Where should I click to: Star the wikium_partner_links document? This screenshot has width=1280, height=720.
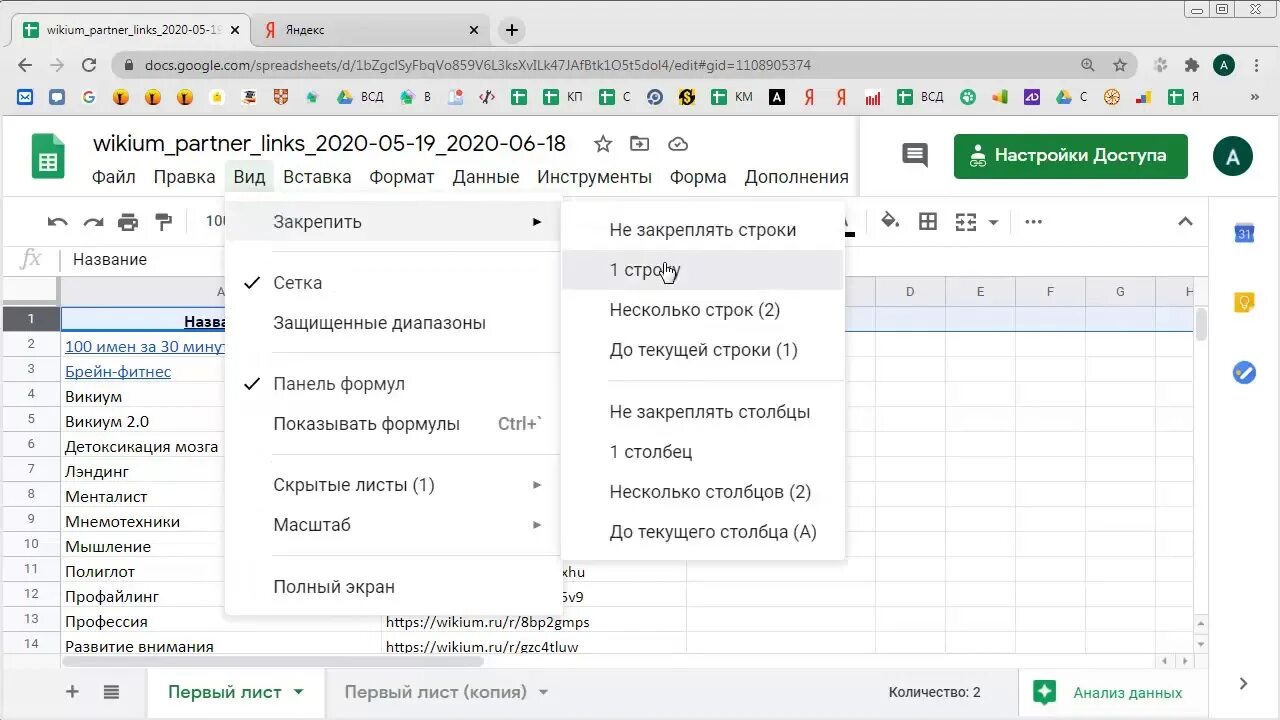(602, 144)
